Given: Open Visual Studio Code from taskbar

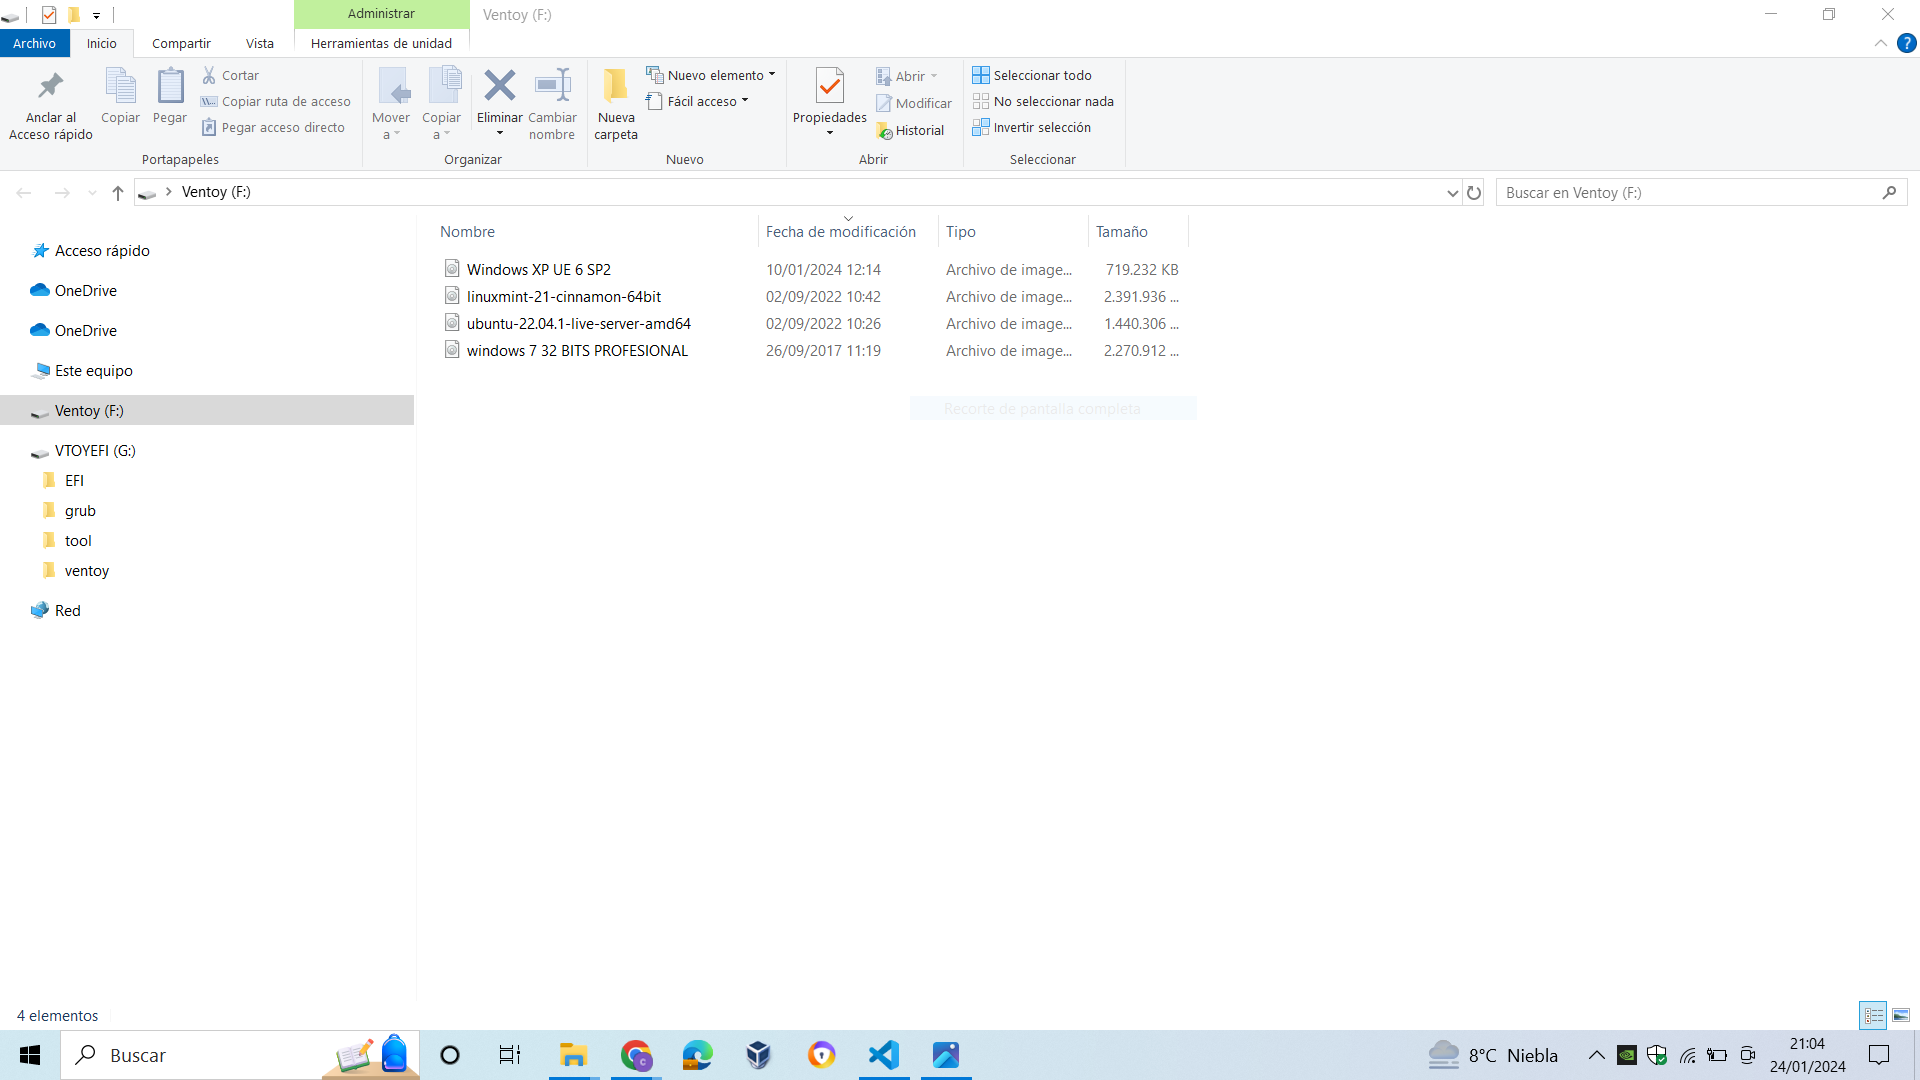Looking at the screenshot, I should [x=884, y=1055].
